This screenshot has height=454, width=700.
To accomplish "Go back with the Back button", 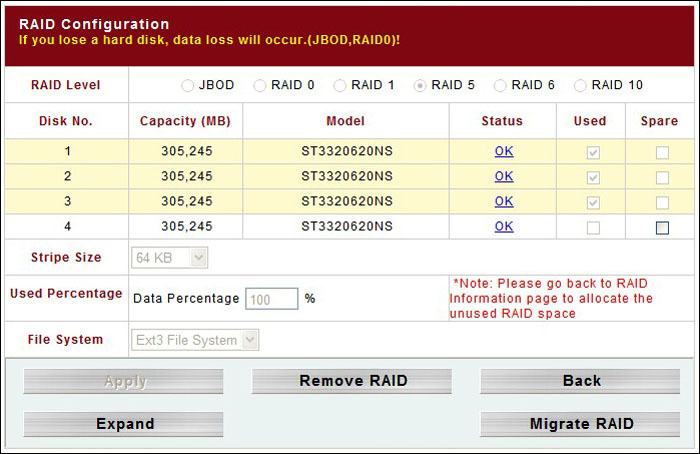I will [x=580, y=381].
